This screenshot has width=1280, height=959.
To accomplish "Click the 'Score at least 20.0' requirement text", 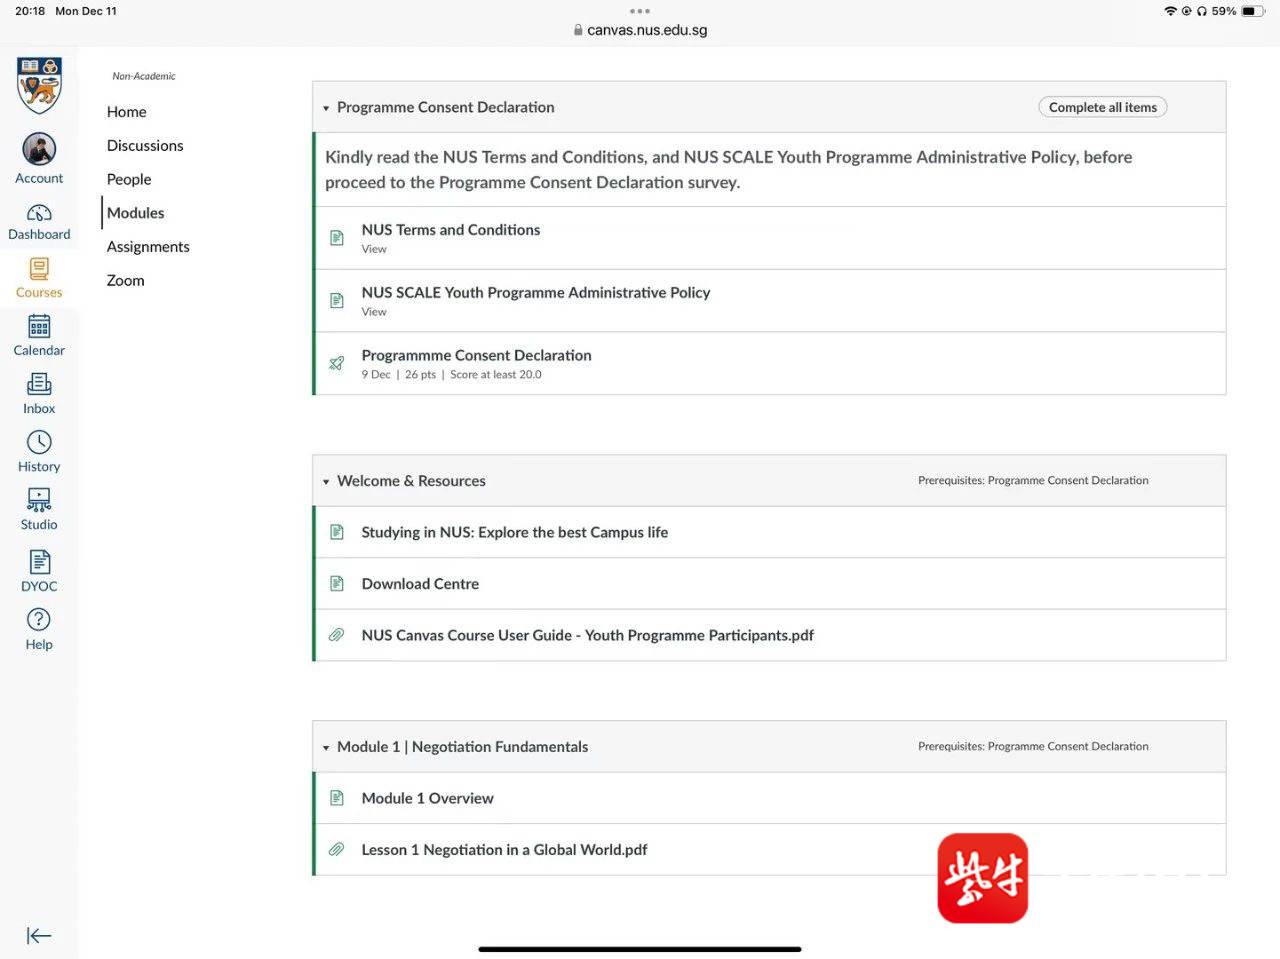I will coord(496,375).
